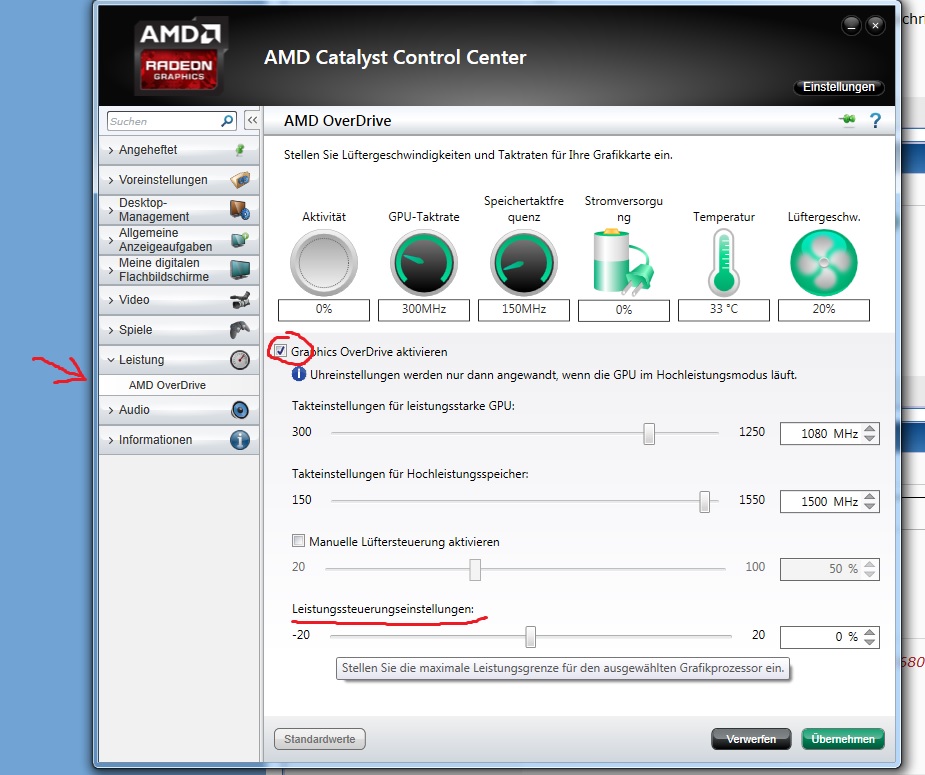Click the GPU clock slider handle
Screen dimensions: 925x775
[649, 434]
